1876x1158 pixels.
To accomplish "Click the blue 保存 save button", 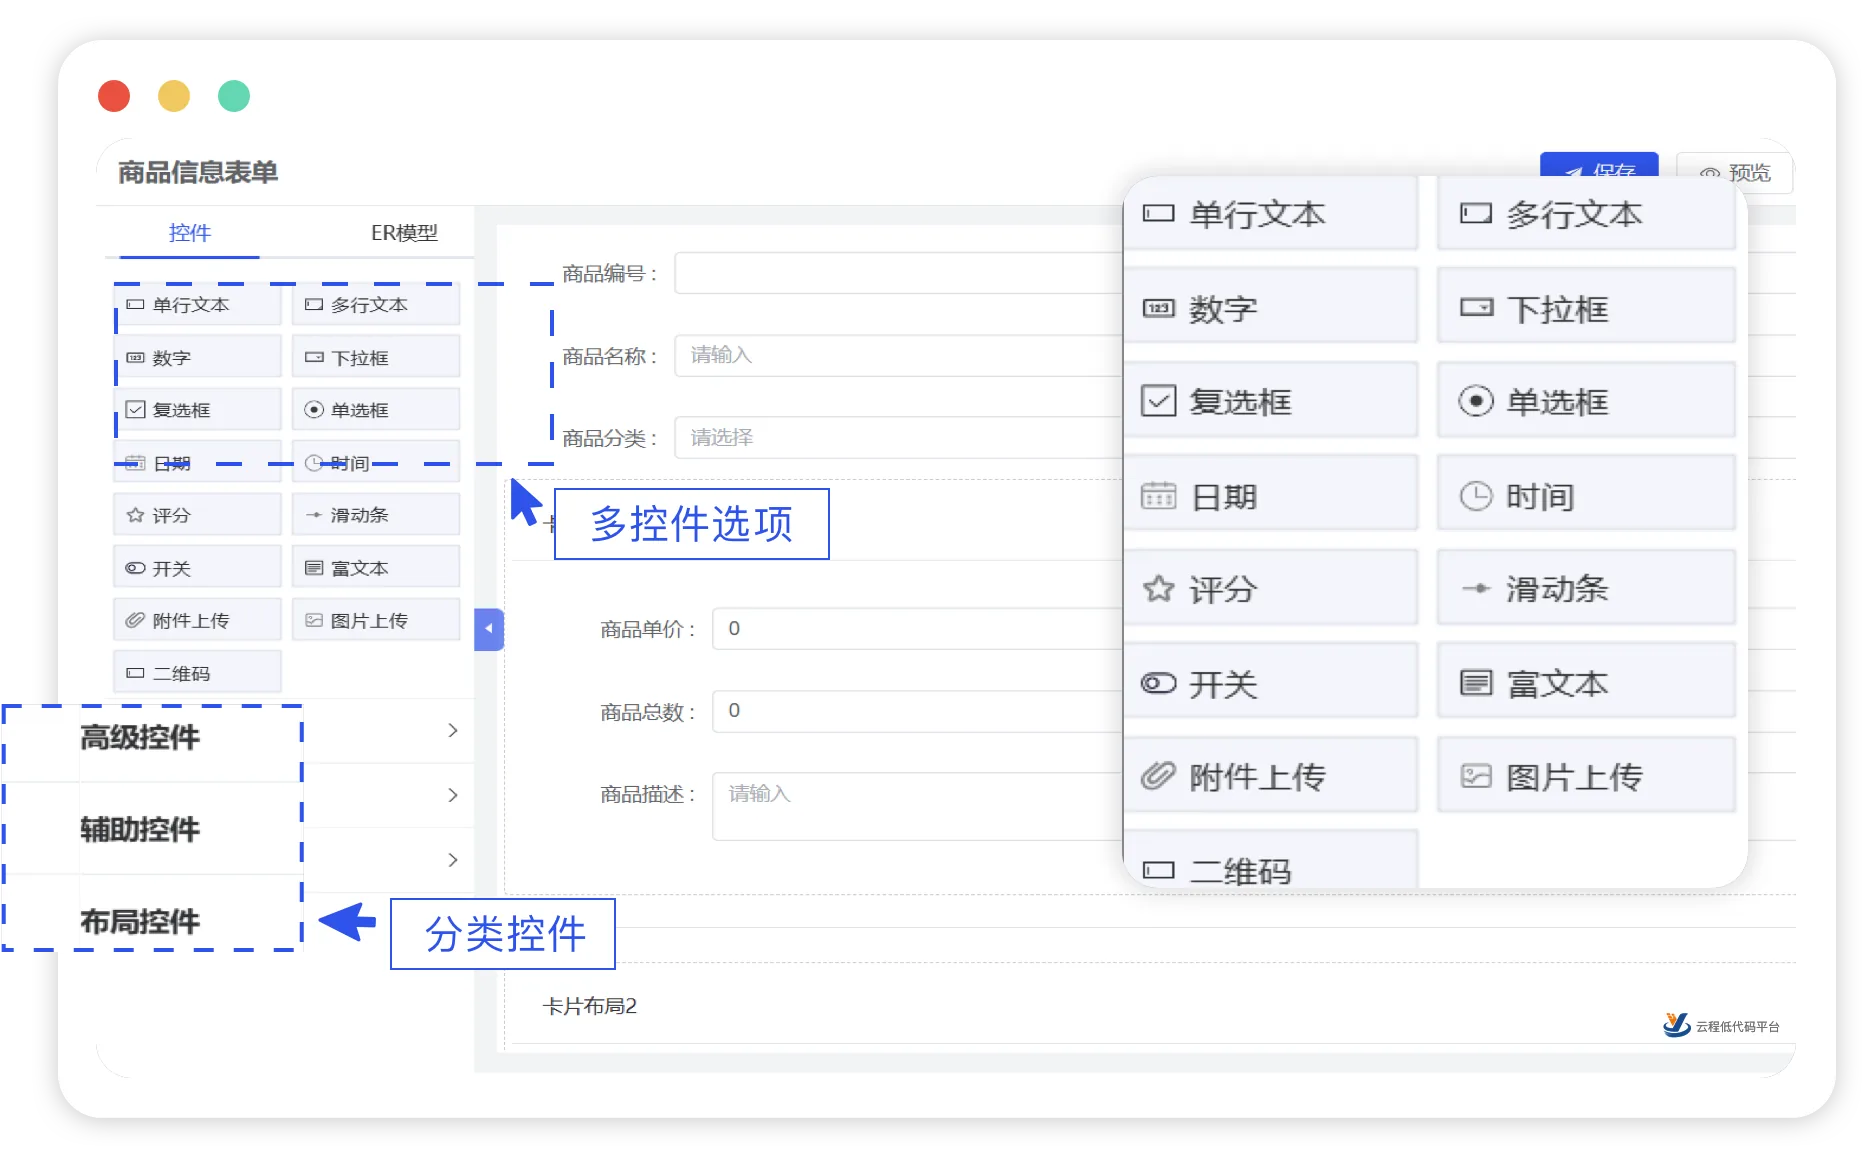I will pyautogui.click(x=1599, y=166).
